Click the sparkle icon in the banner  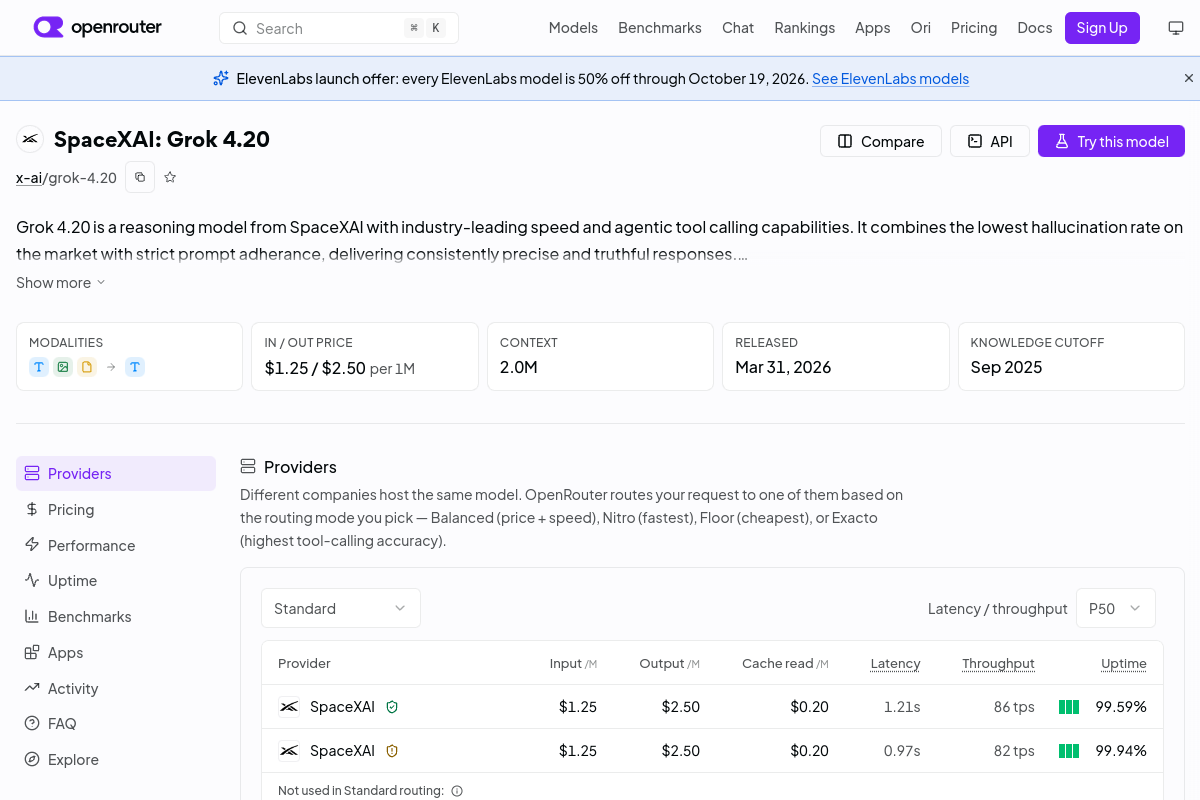[221, 78]
